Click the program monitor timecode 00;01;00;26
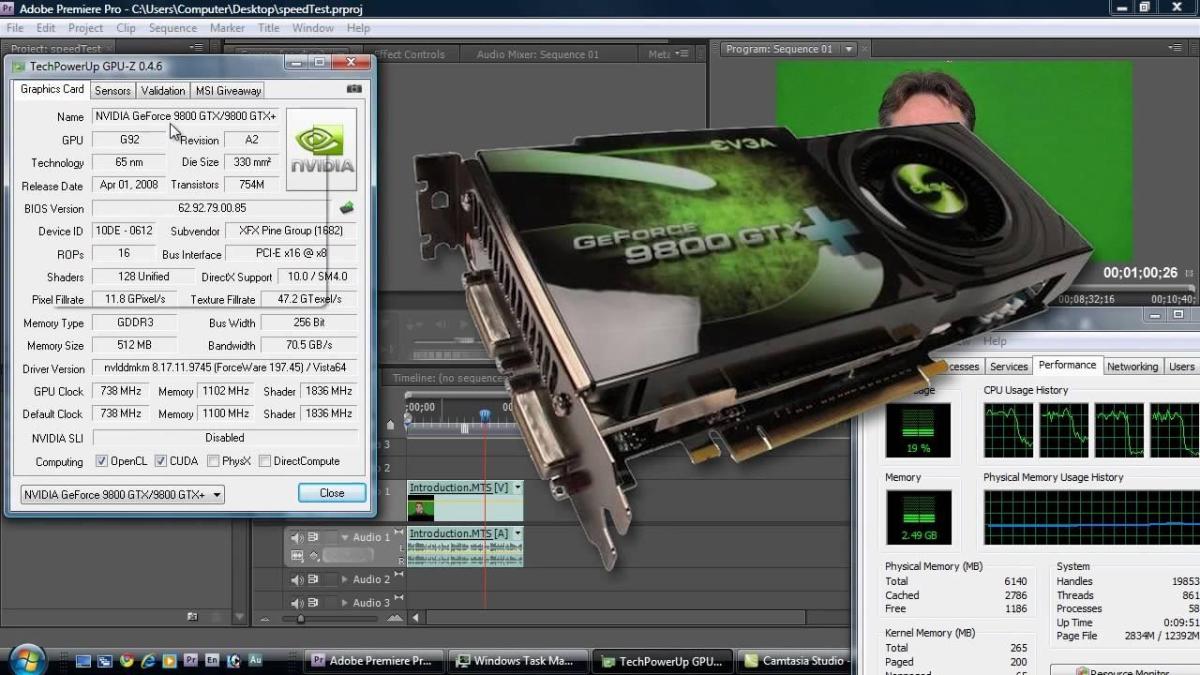 click(x=1140, y=272)
